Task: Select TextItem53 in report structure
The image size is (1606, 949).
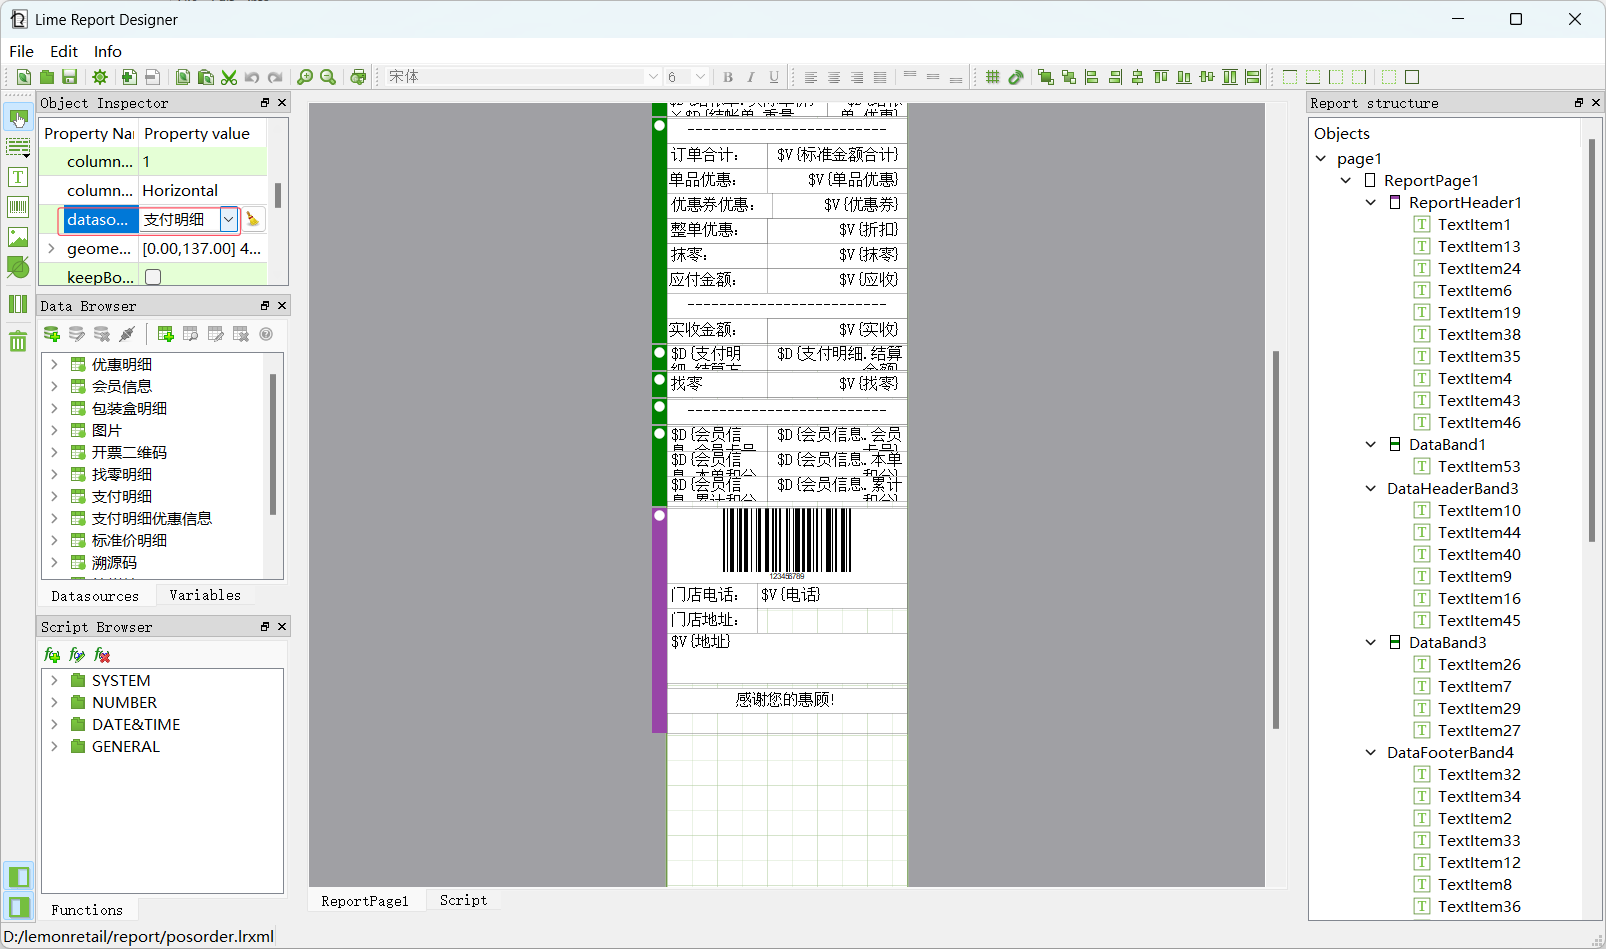Action: pyautogui.click(x=1479, y=466)
